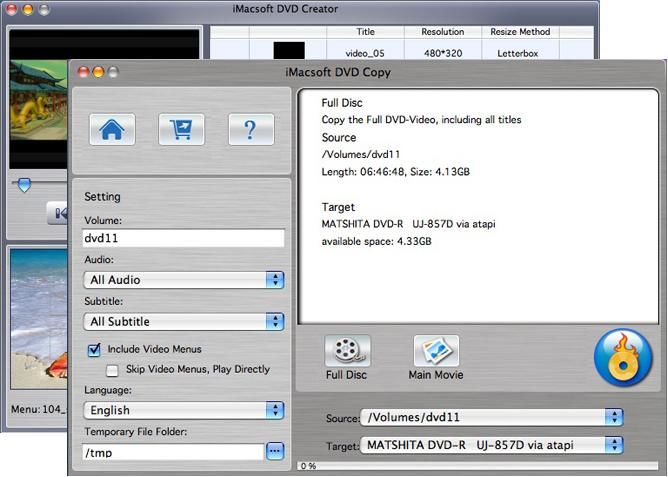Click the 'MATSHITA DVD-R UJ-857D via atapi' info line
The width and height of the screenshot is (668, 477).
[408, 224]
